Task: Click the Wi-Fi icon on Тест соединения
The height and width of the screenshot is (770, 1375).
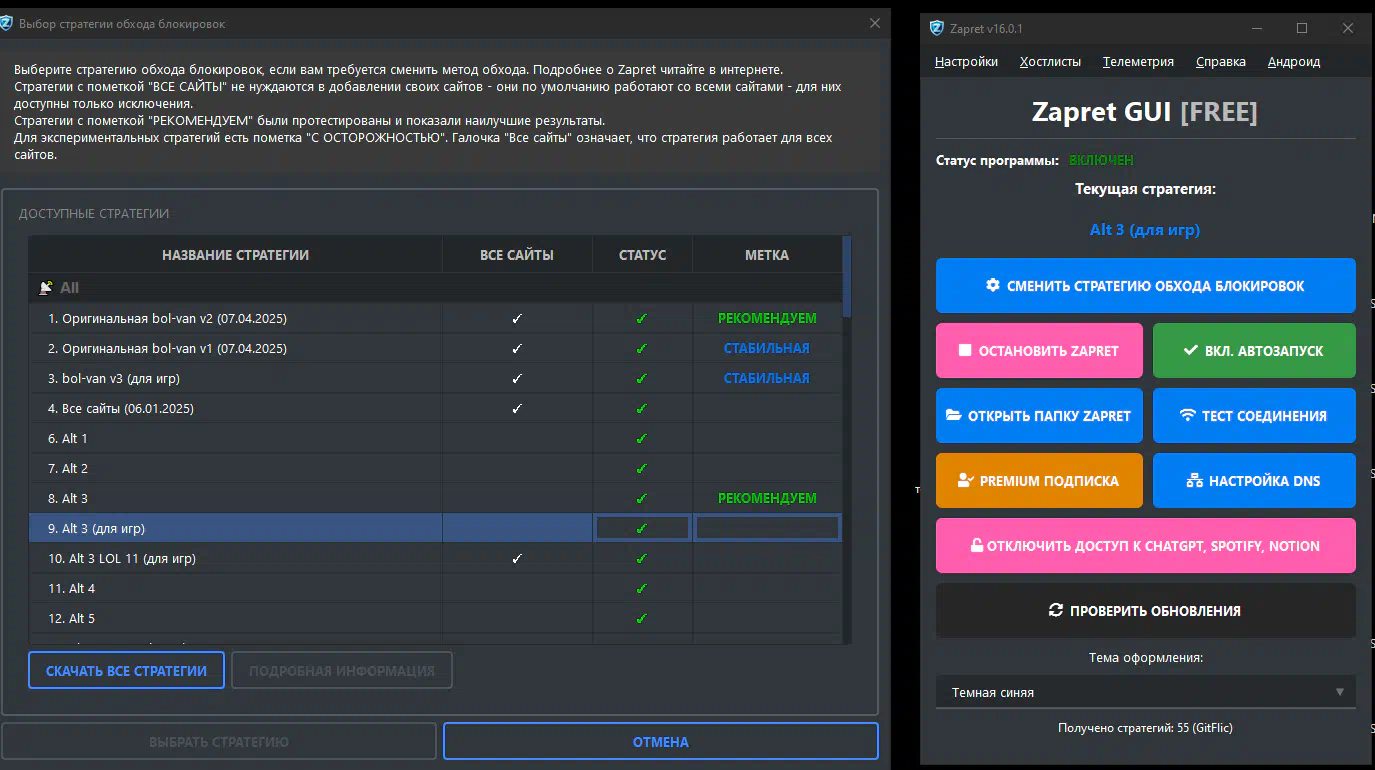Action: (1188, 415)
